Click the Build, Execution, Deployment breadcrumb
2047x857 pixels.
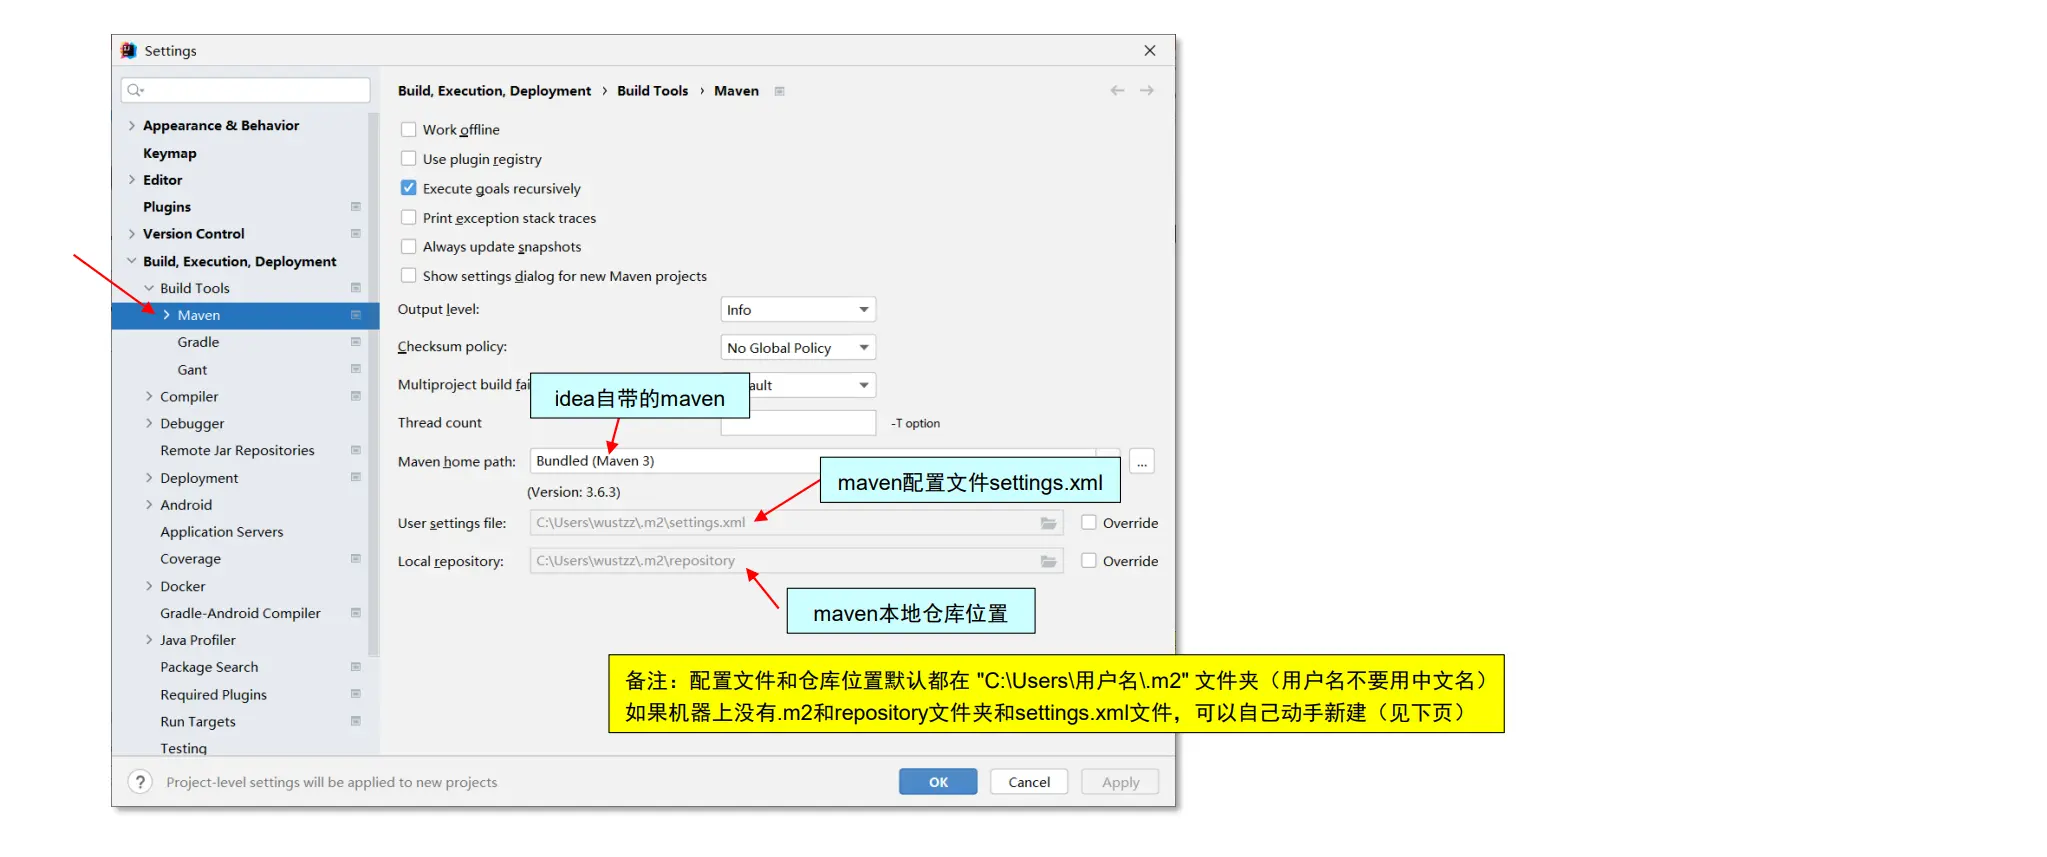point(494,91)
